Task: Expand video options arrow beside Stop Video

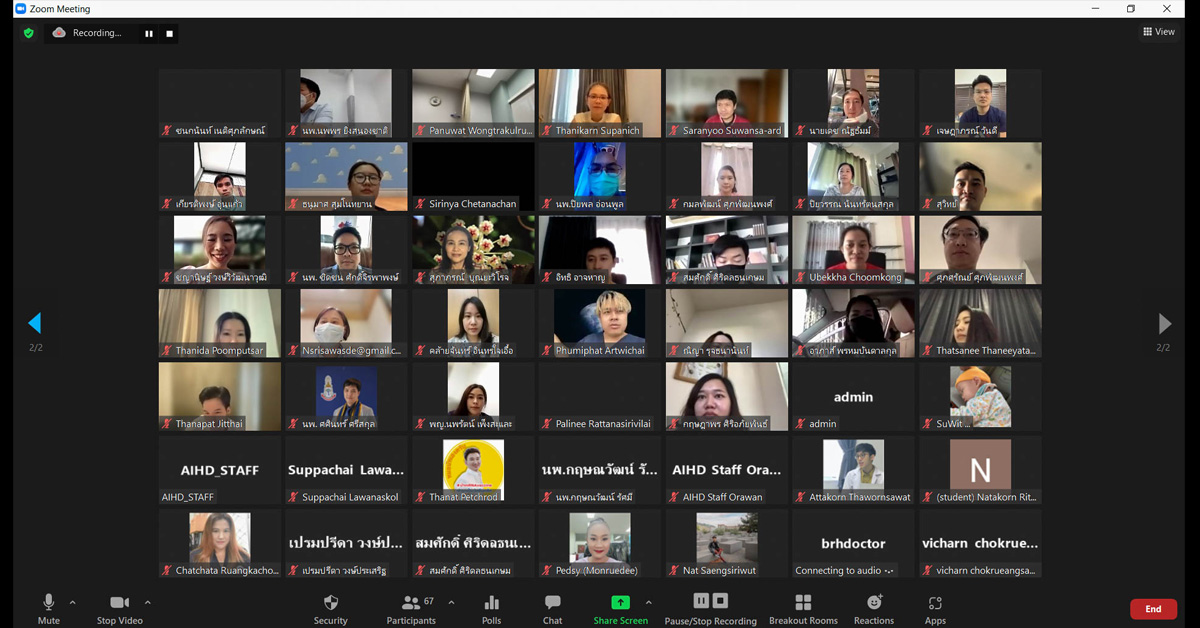Action: (x=148, y=602)
